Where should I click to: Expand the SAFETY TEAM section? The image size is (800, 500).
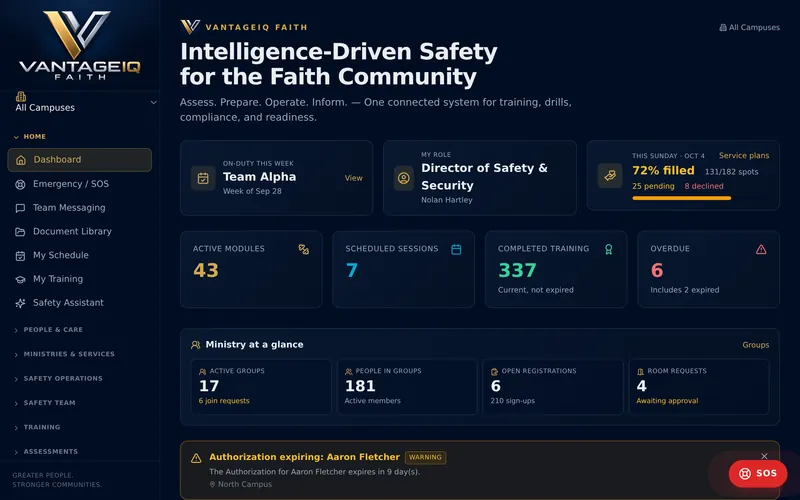(x=44, y=403)
